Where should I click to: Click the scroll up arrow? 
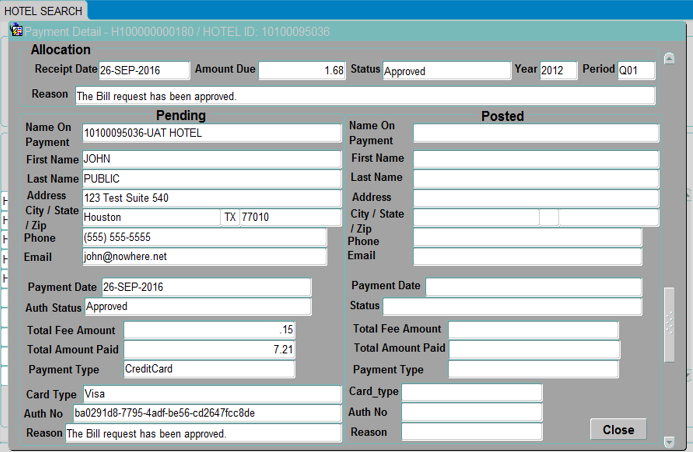click(x=669, y=59)
